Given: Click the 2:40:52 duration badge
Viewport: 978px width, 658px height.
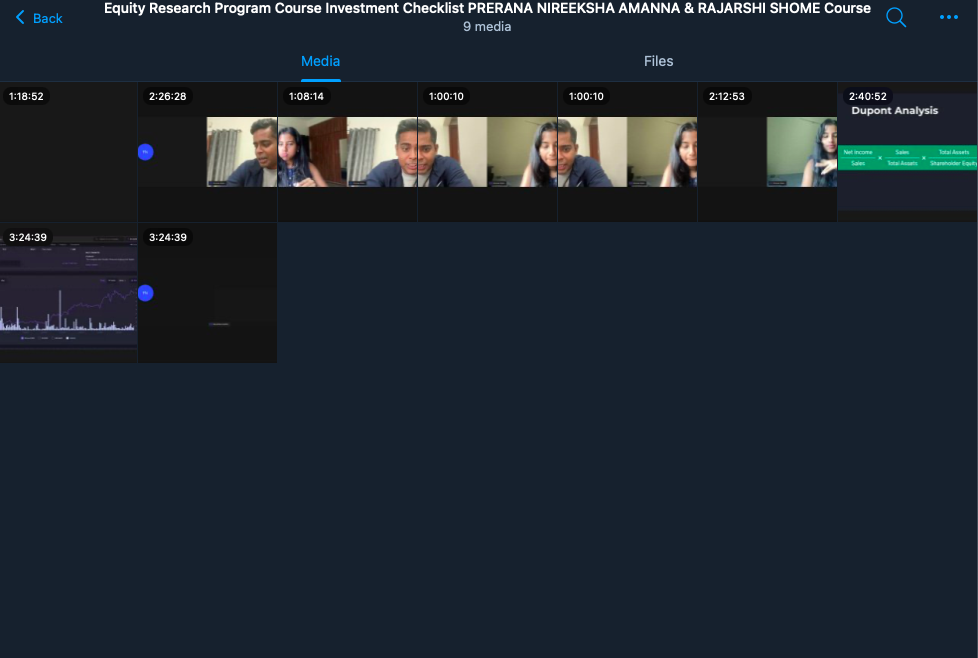Looking at the screenshot, I should tap(867, 97).
